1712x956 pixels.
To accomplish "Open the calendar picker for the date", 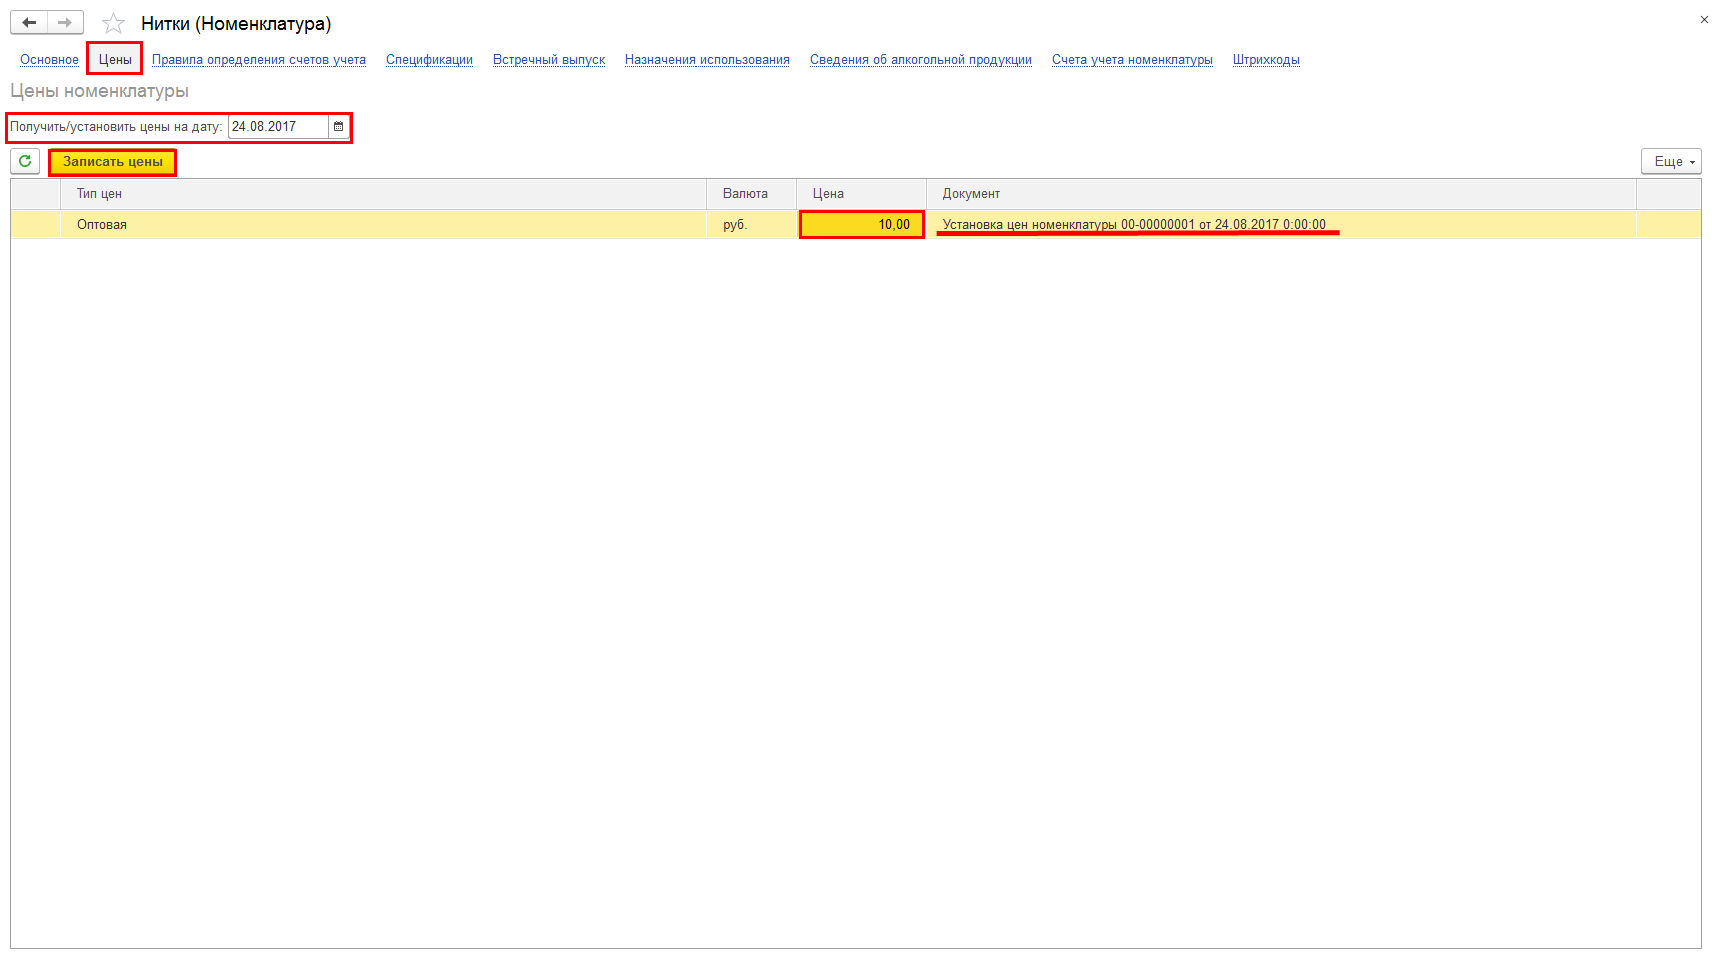I will [338, 127].
